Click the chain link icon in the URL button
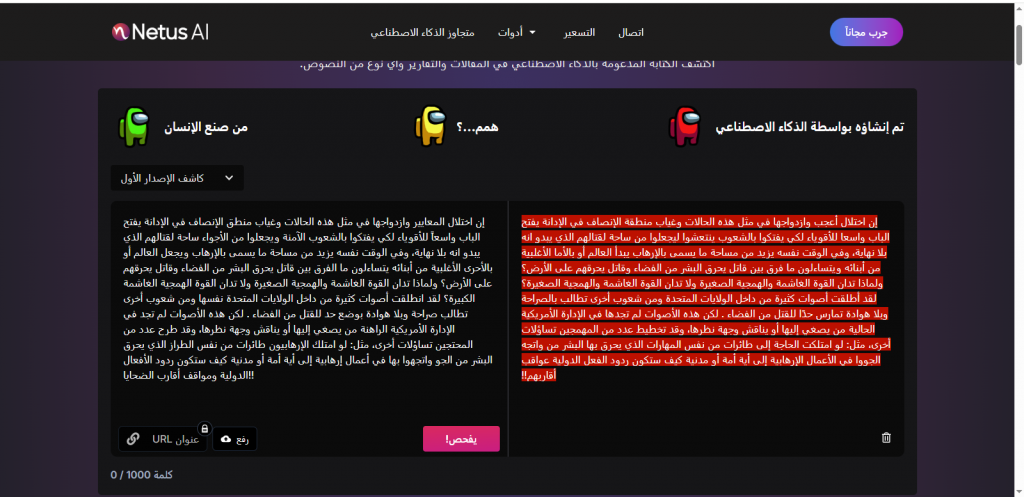Image resolution: width=1024 pixels, height=497 pixels. [133, 439]
